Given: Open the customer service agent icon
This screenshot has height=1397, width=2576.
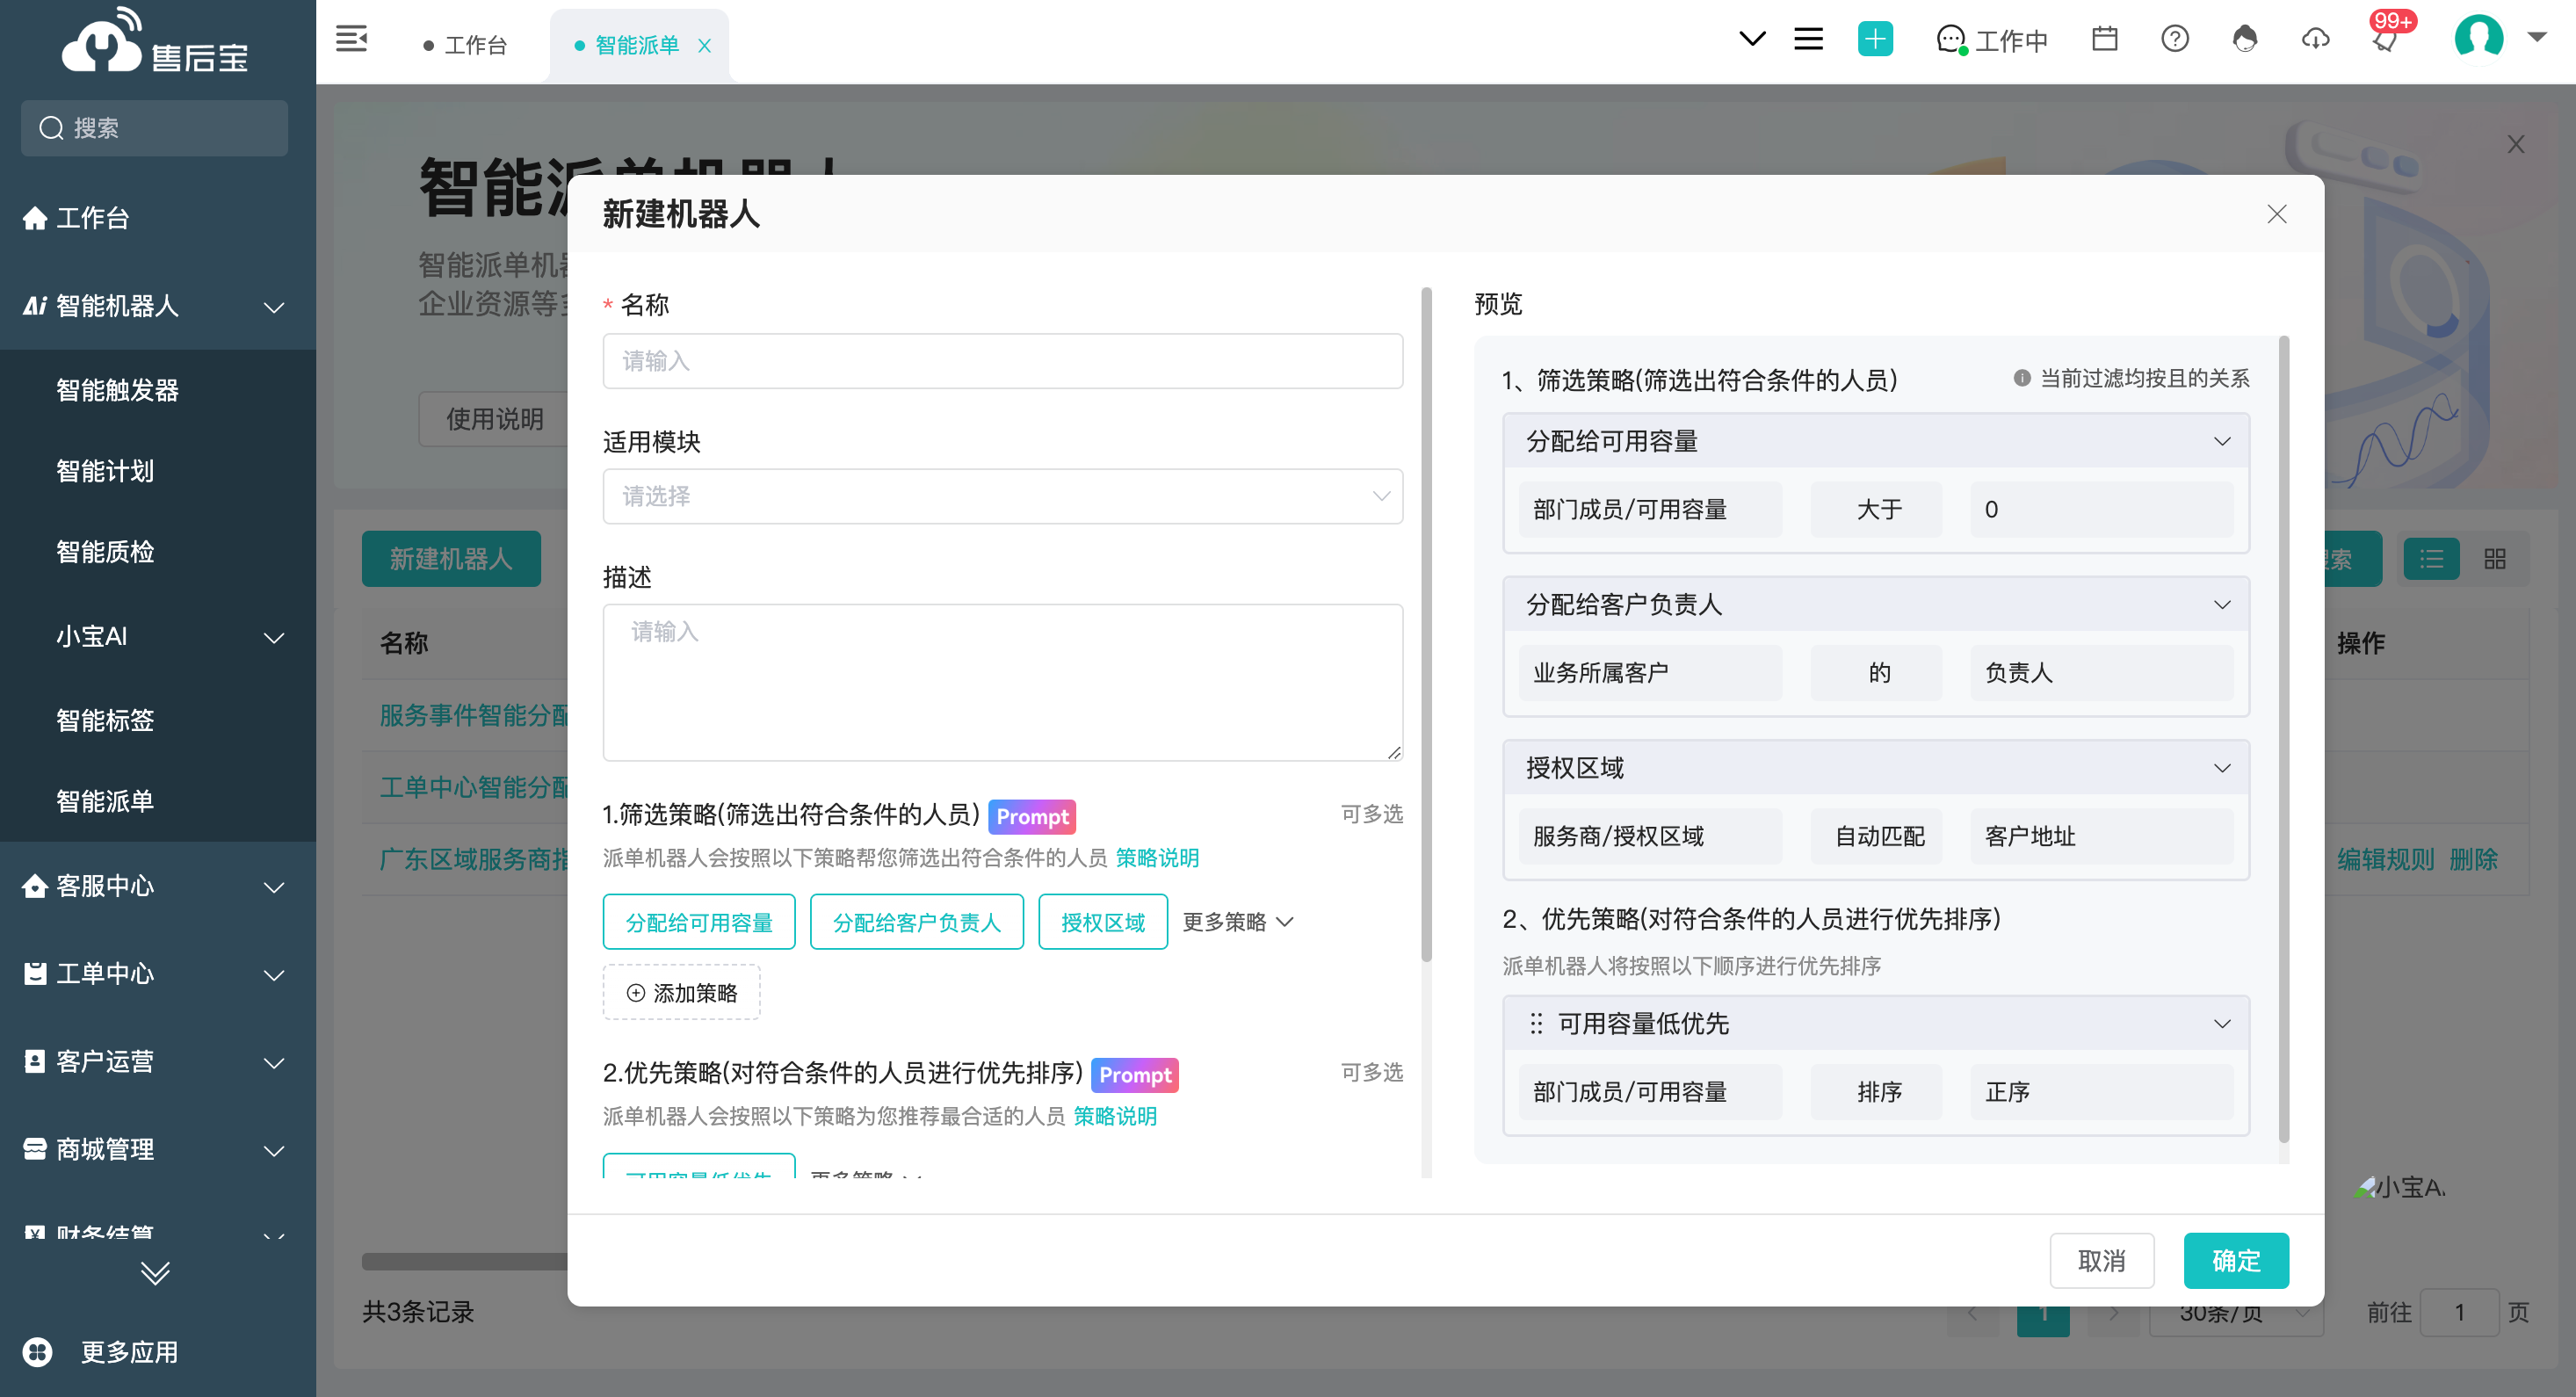Looking at the screenshot, I should pos(2245,39).
